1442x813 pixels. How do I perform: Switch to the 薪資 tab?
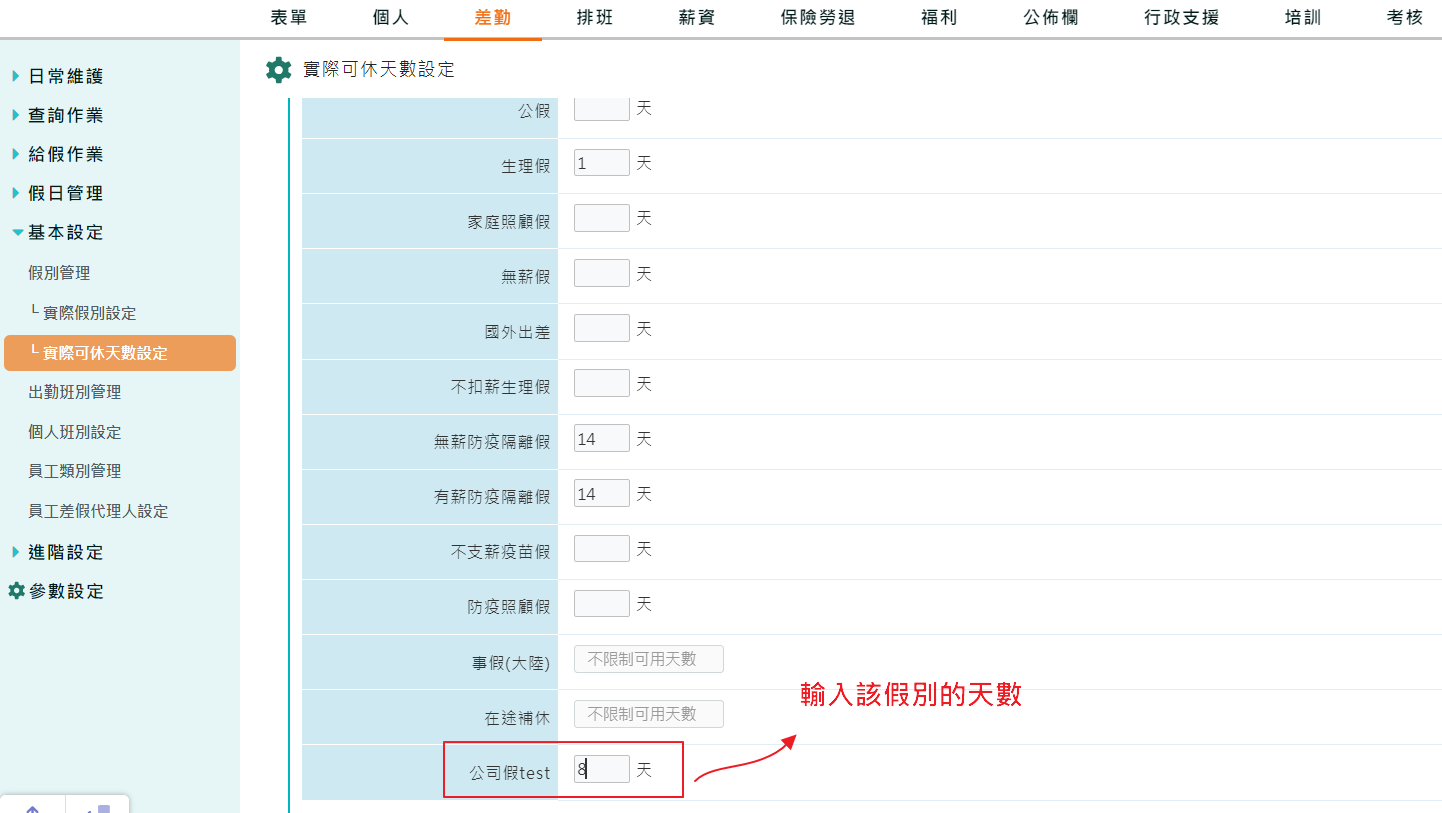pos(696,17)
